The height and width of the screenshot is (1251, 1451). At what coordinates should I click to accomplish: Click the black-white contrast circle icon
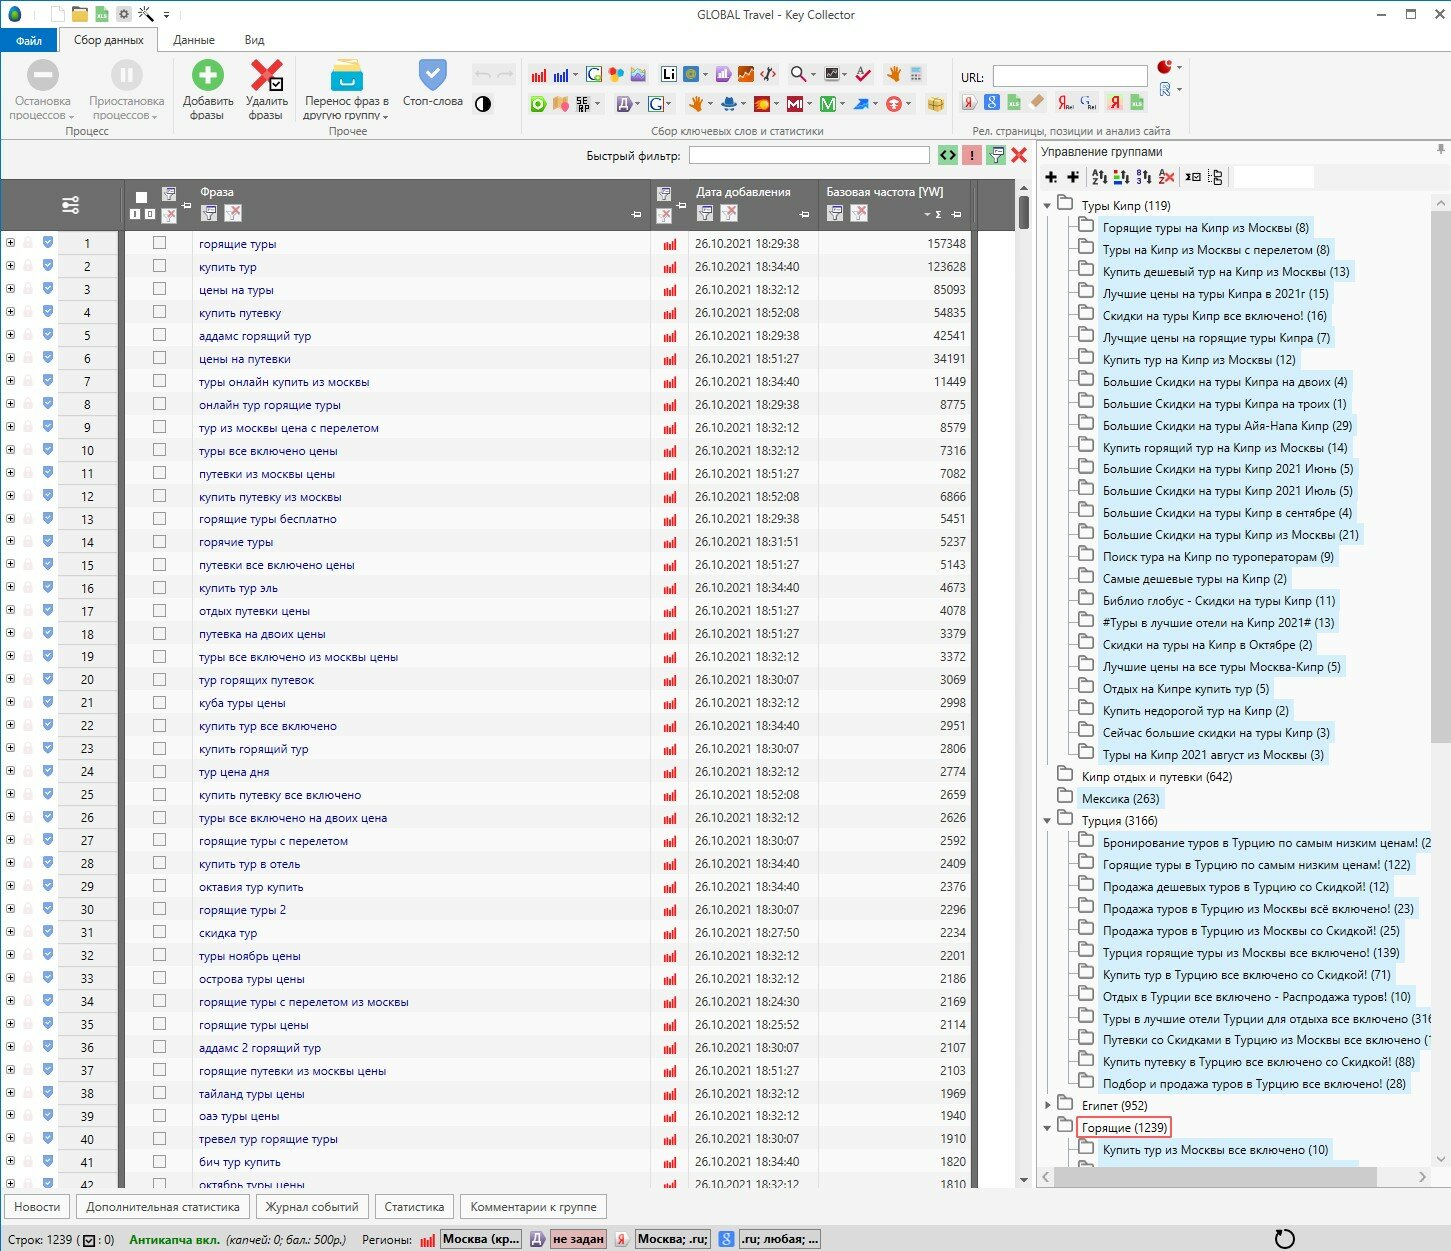pos(483,104)
